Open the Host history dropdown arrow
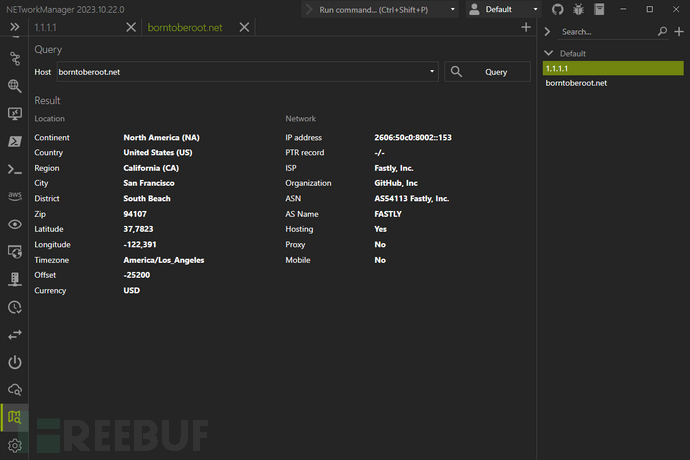Viewport: 690px width, 460px height. pos(432,72)
